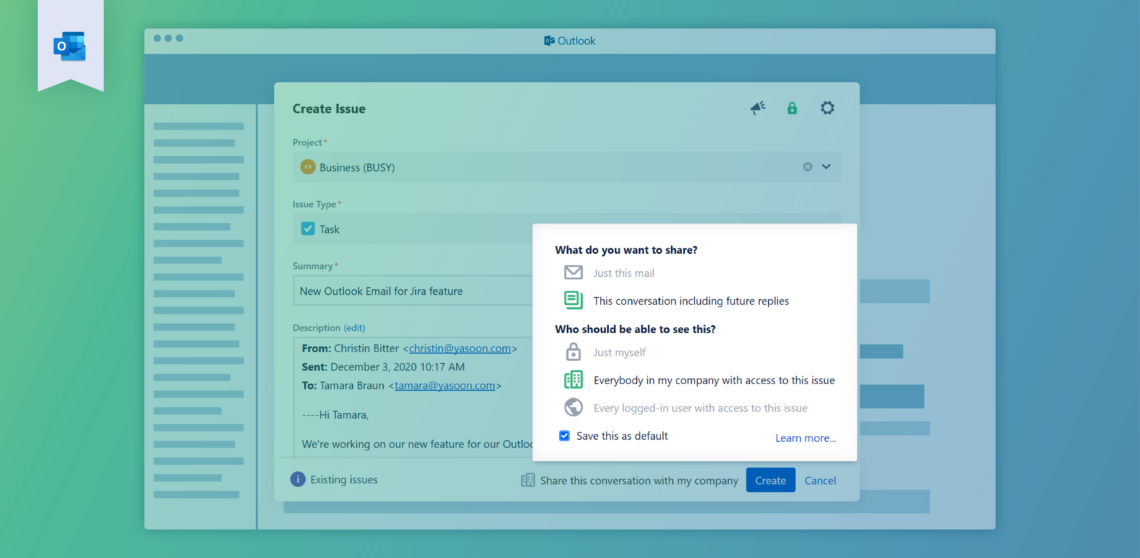This screenshot has width=1140, height=558.
Task: Click the envelope mail icon
Action: point(574,273)
